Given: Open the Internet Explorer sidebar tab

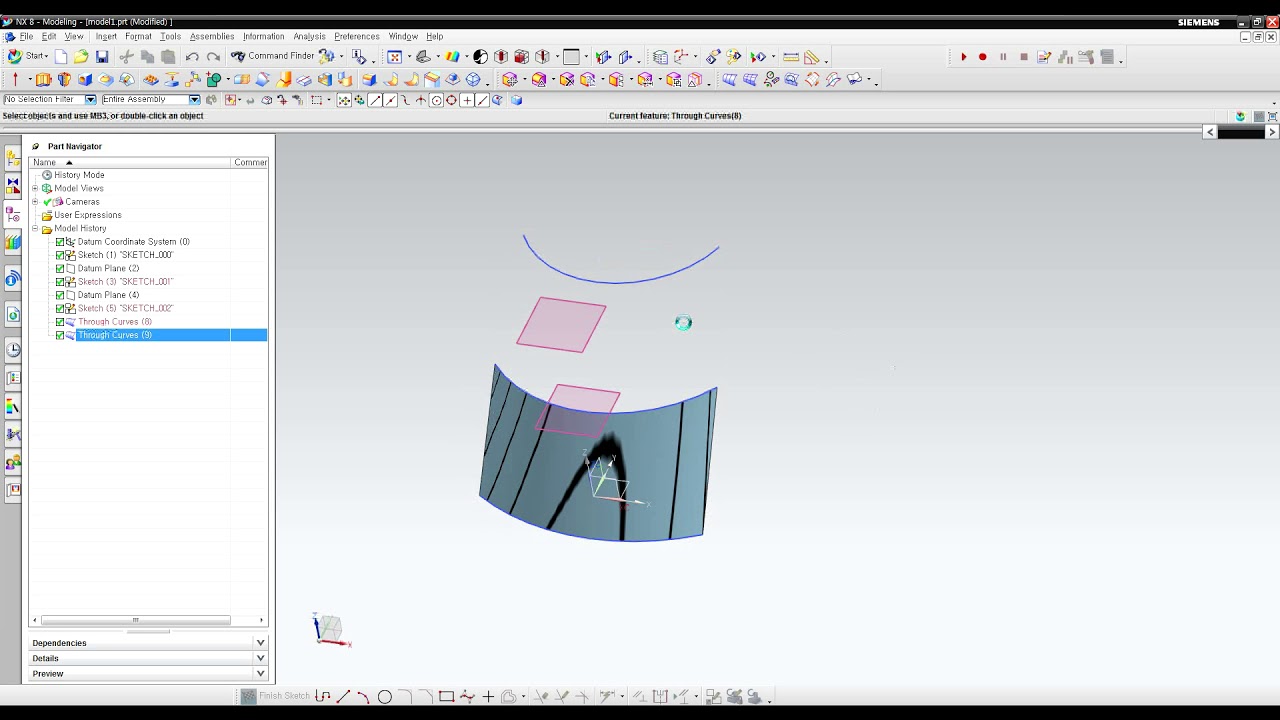Looking at the screenshot, I should pyautogui.click(x=13, y=279).
